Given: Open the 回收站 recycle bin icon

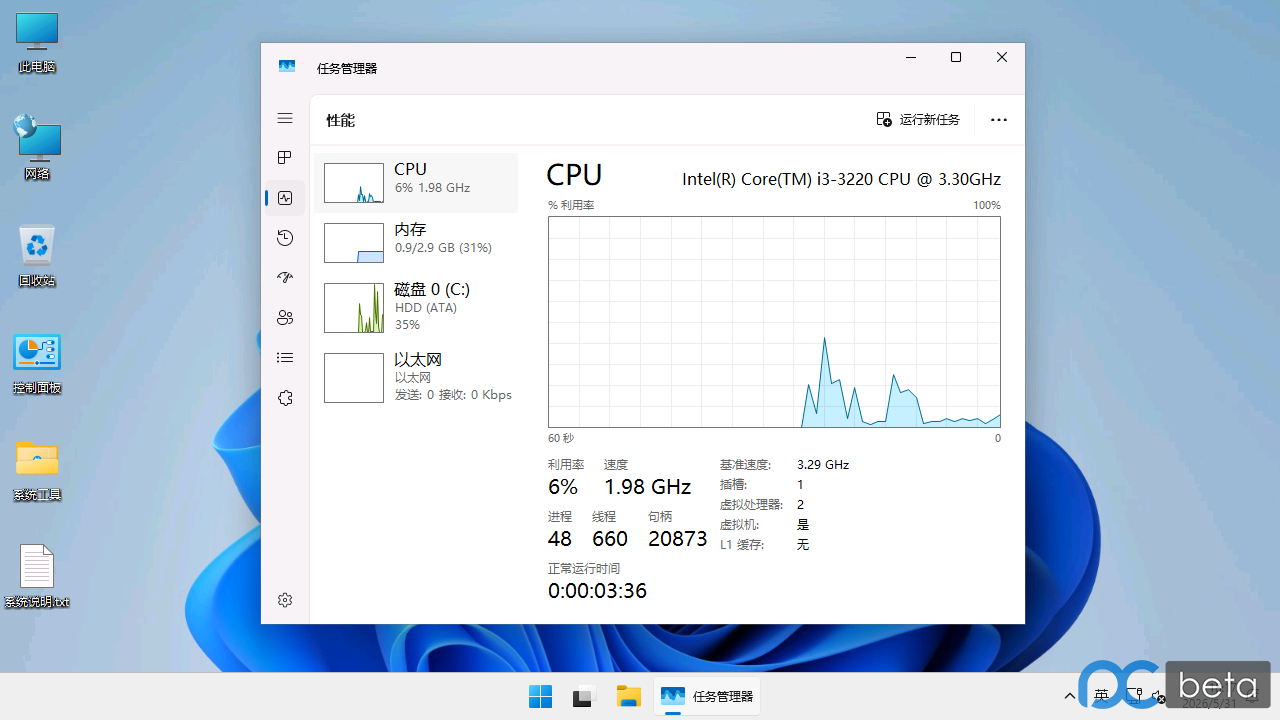Looking at the screenshot, I should coord(37,256).
